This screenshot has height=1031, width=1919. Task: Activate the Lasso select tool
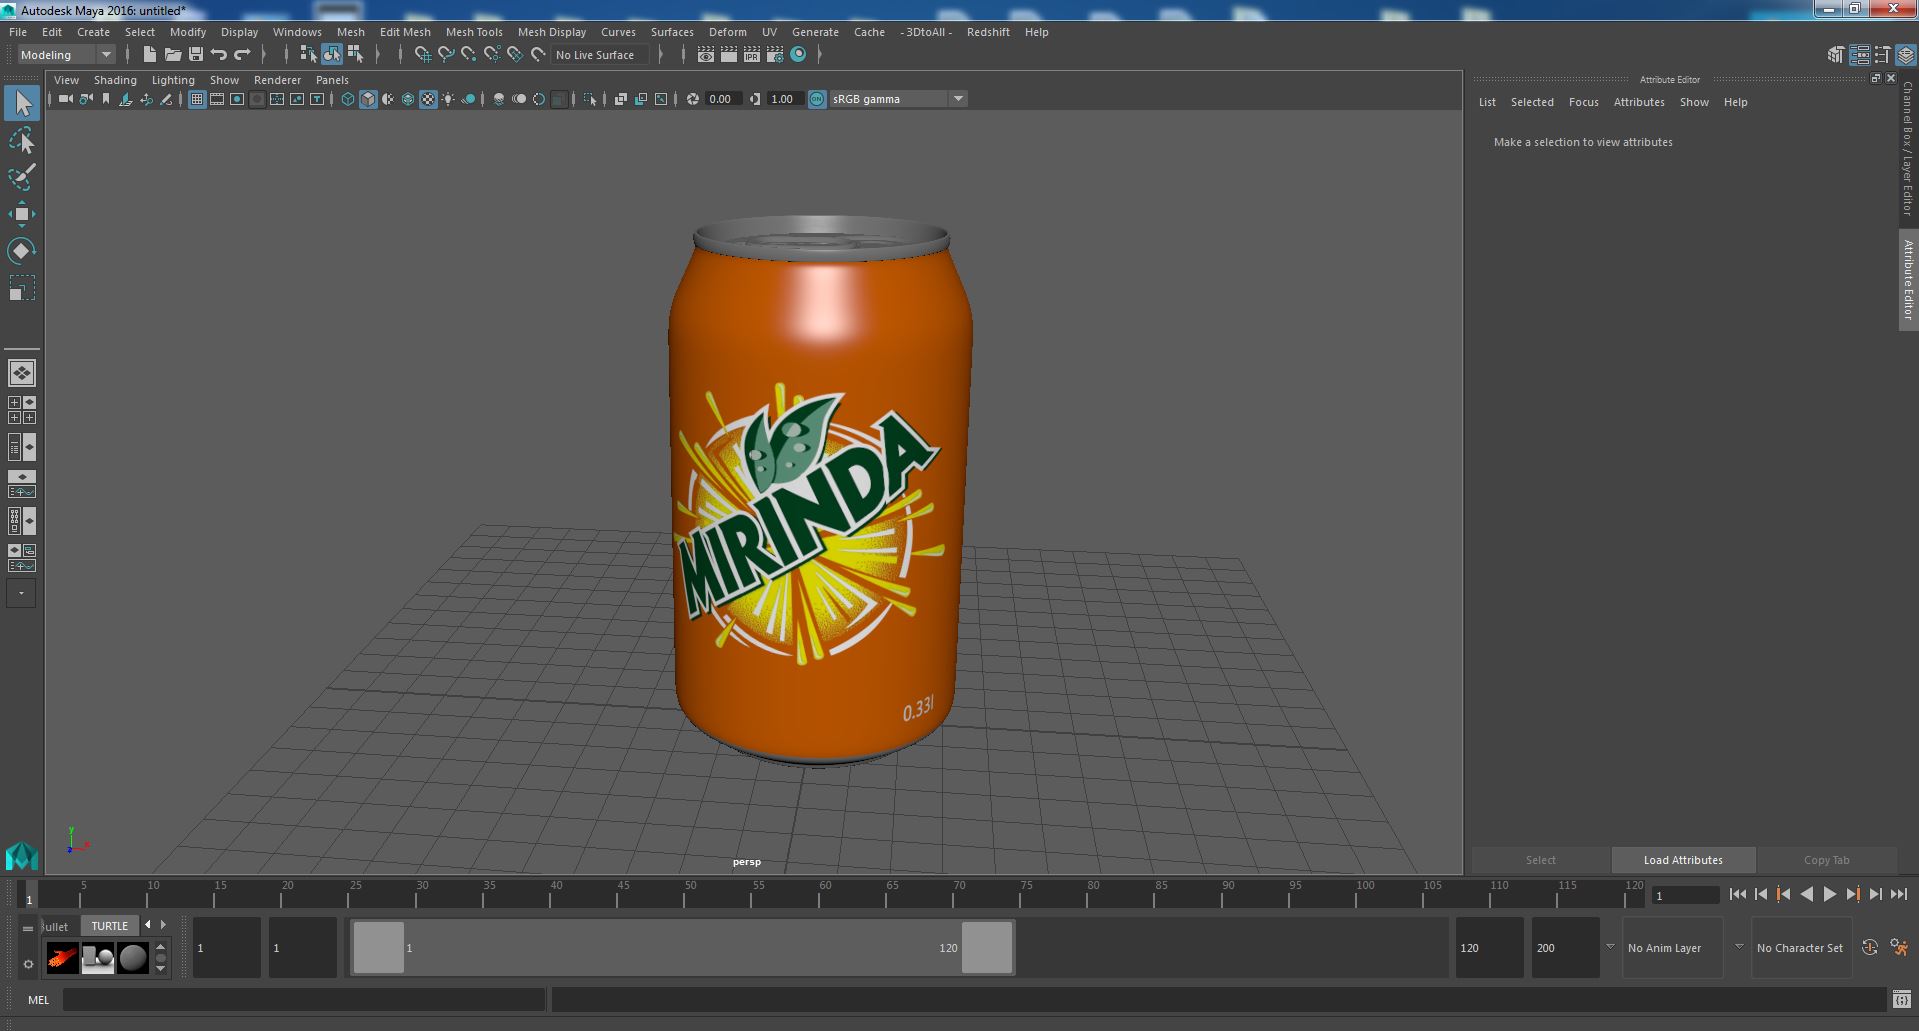click(22, 141)
